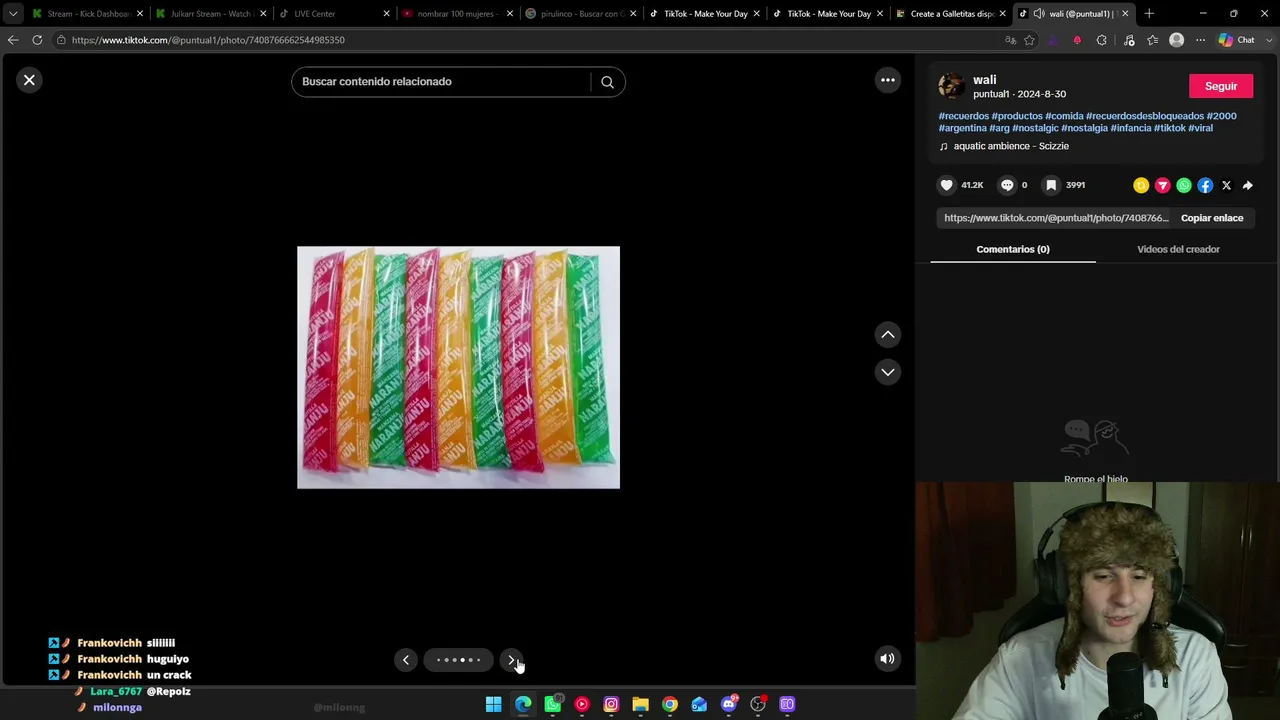Viewport: 1280px width, 720px height.
Task: Open the browser profile avatar
Action: 1177,40
